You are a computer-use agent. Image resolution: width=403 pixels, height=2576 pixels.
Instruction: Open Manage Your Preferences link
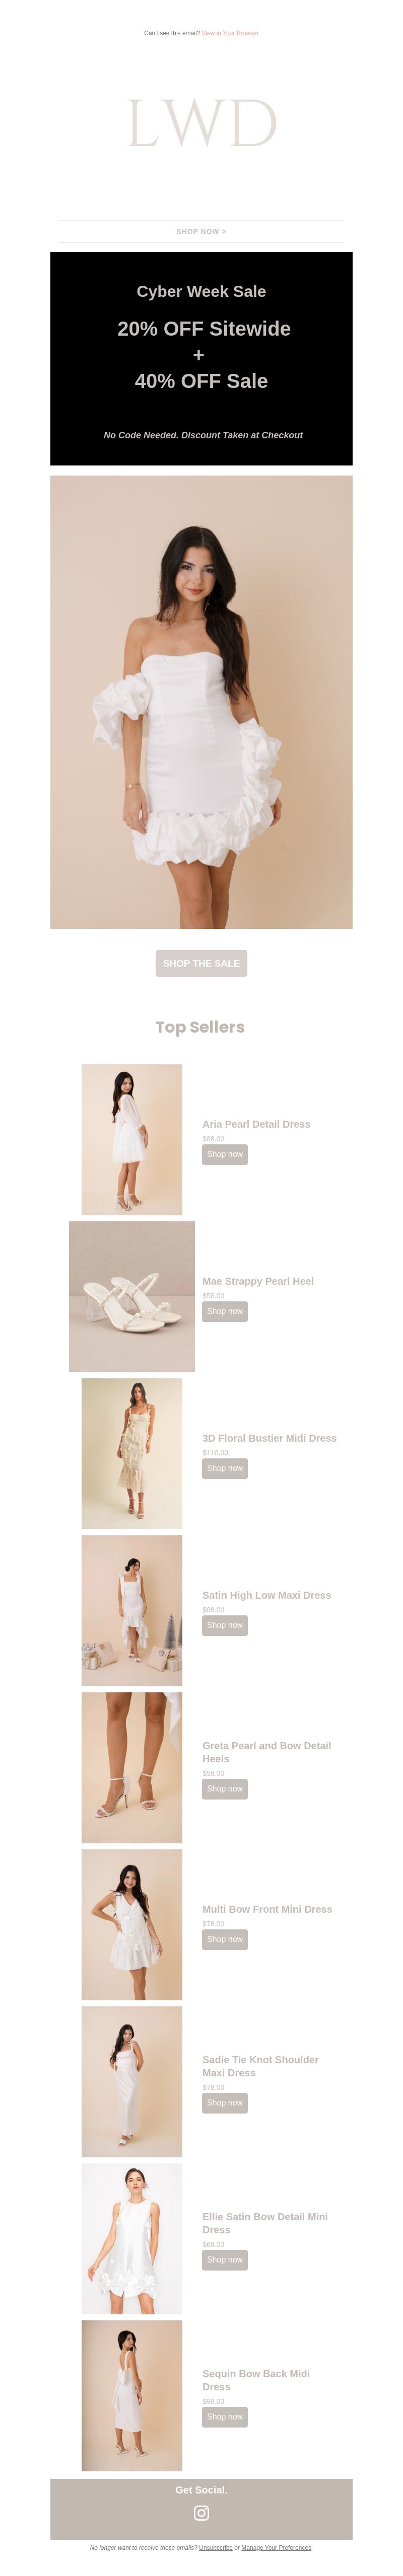coord(276,2547)
